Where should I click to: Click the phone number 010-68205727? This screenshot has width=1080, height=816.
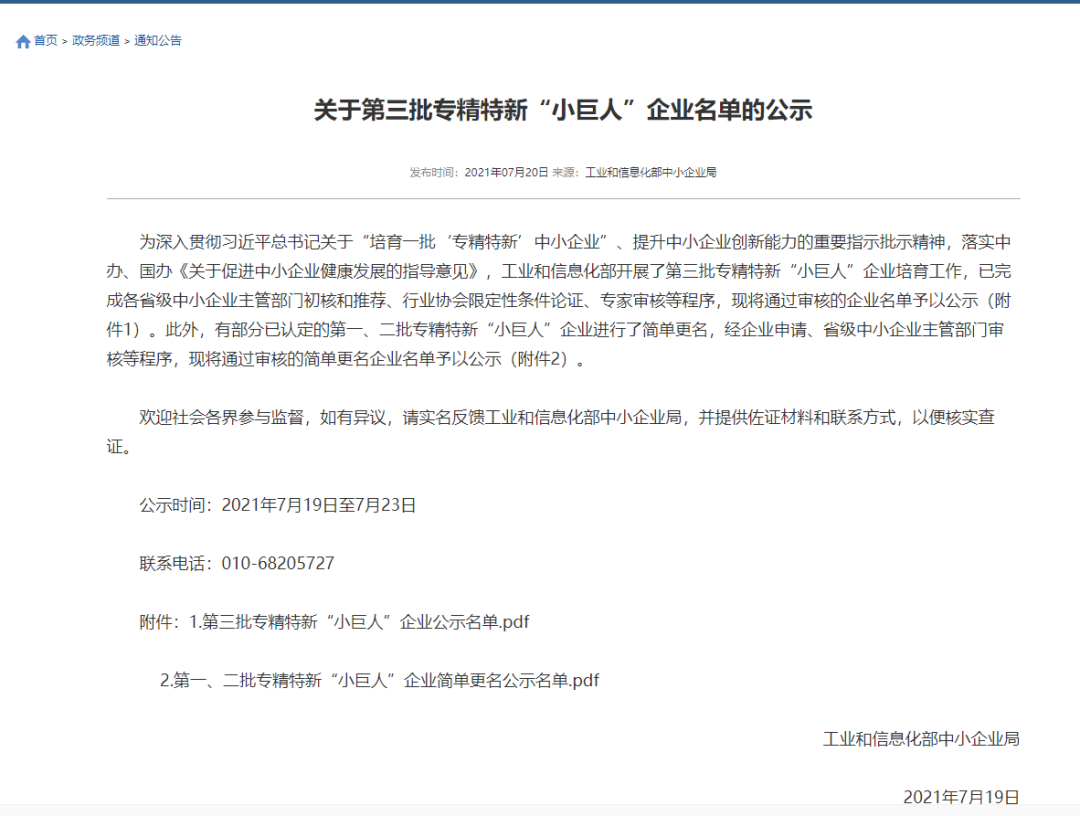277,564
